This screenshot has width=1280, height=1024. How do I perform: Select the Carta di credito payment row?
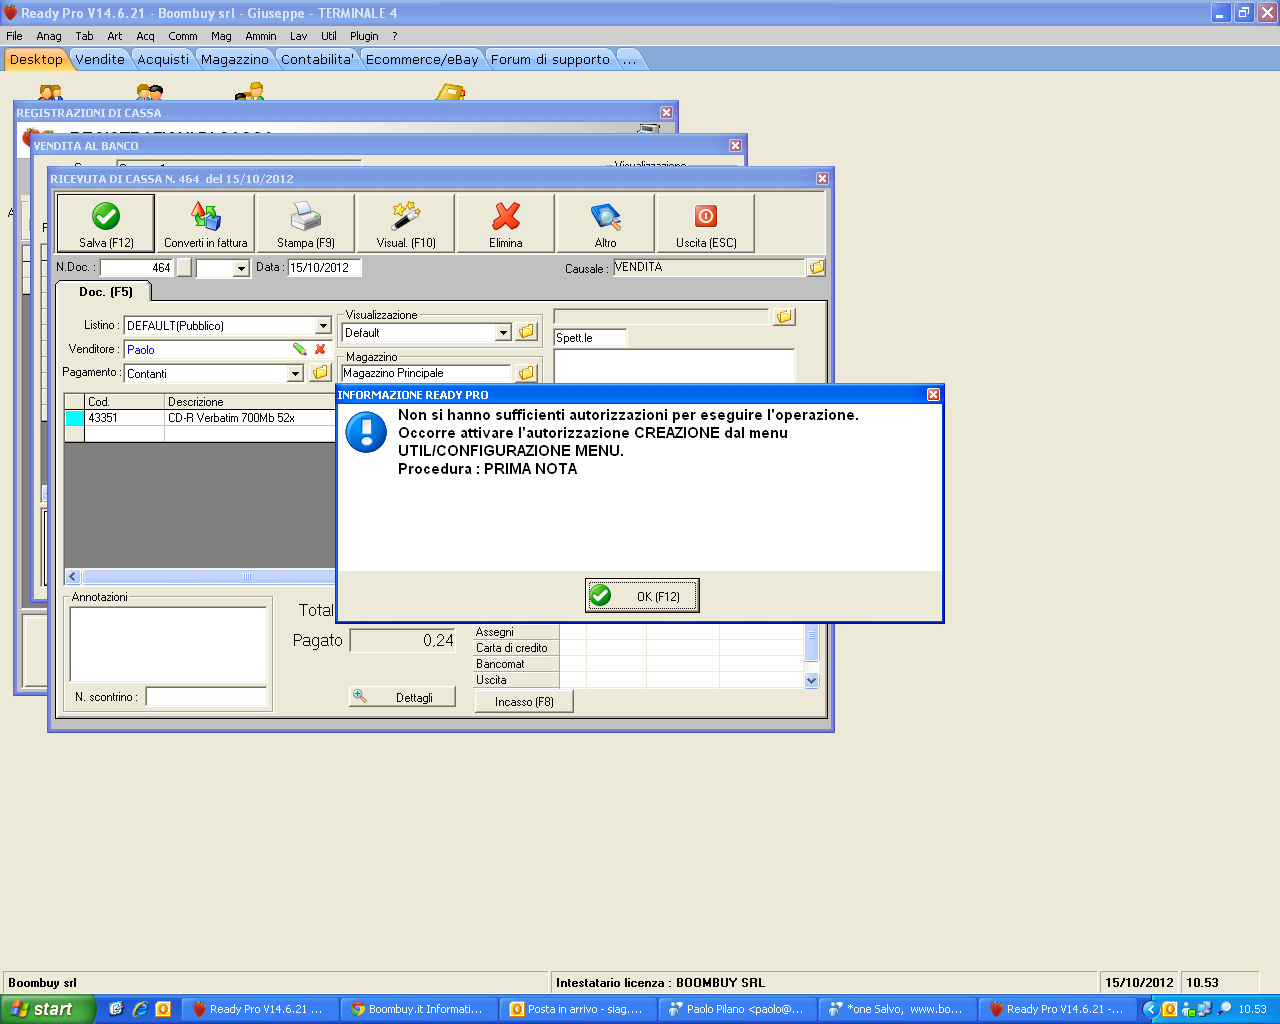[x=516, y=648]
